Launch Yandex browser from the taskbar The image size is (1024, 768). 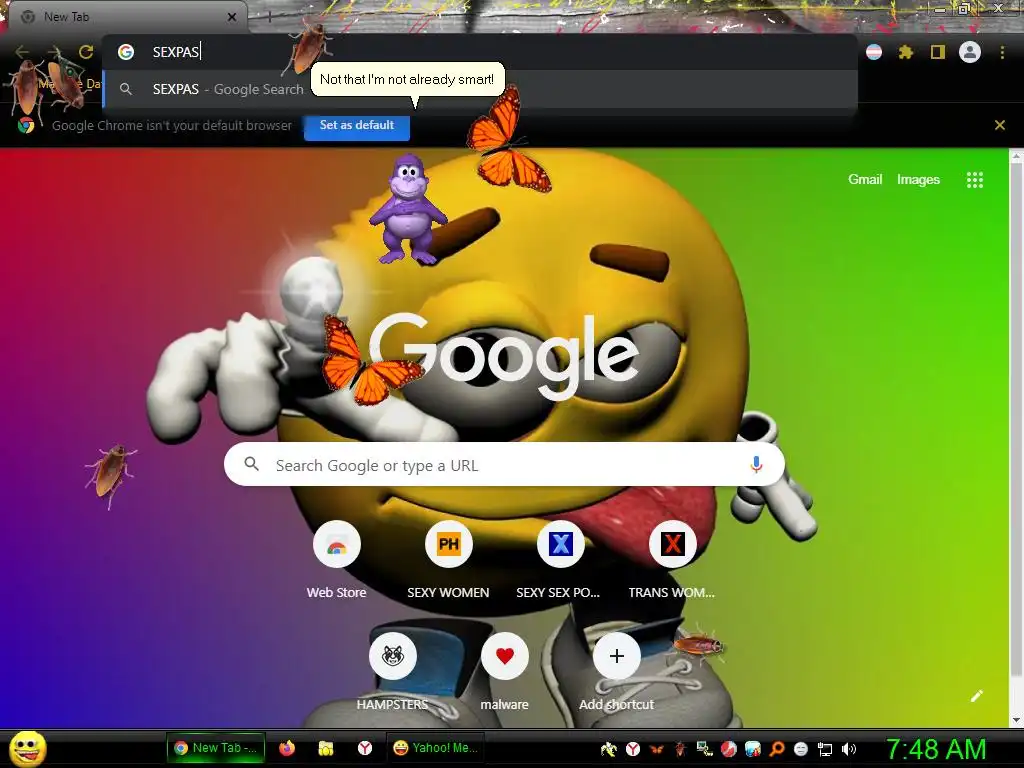[x=365, y=748]
